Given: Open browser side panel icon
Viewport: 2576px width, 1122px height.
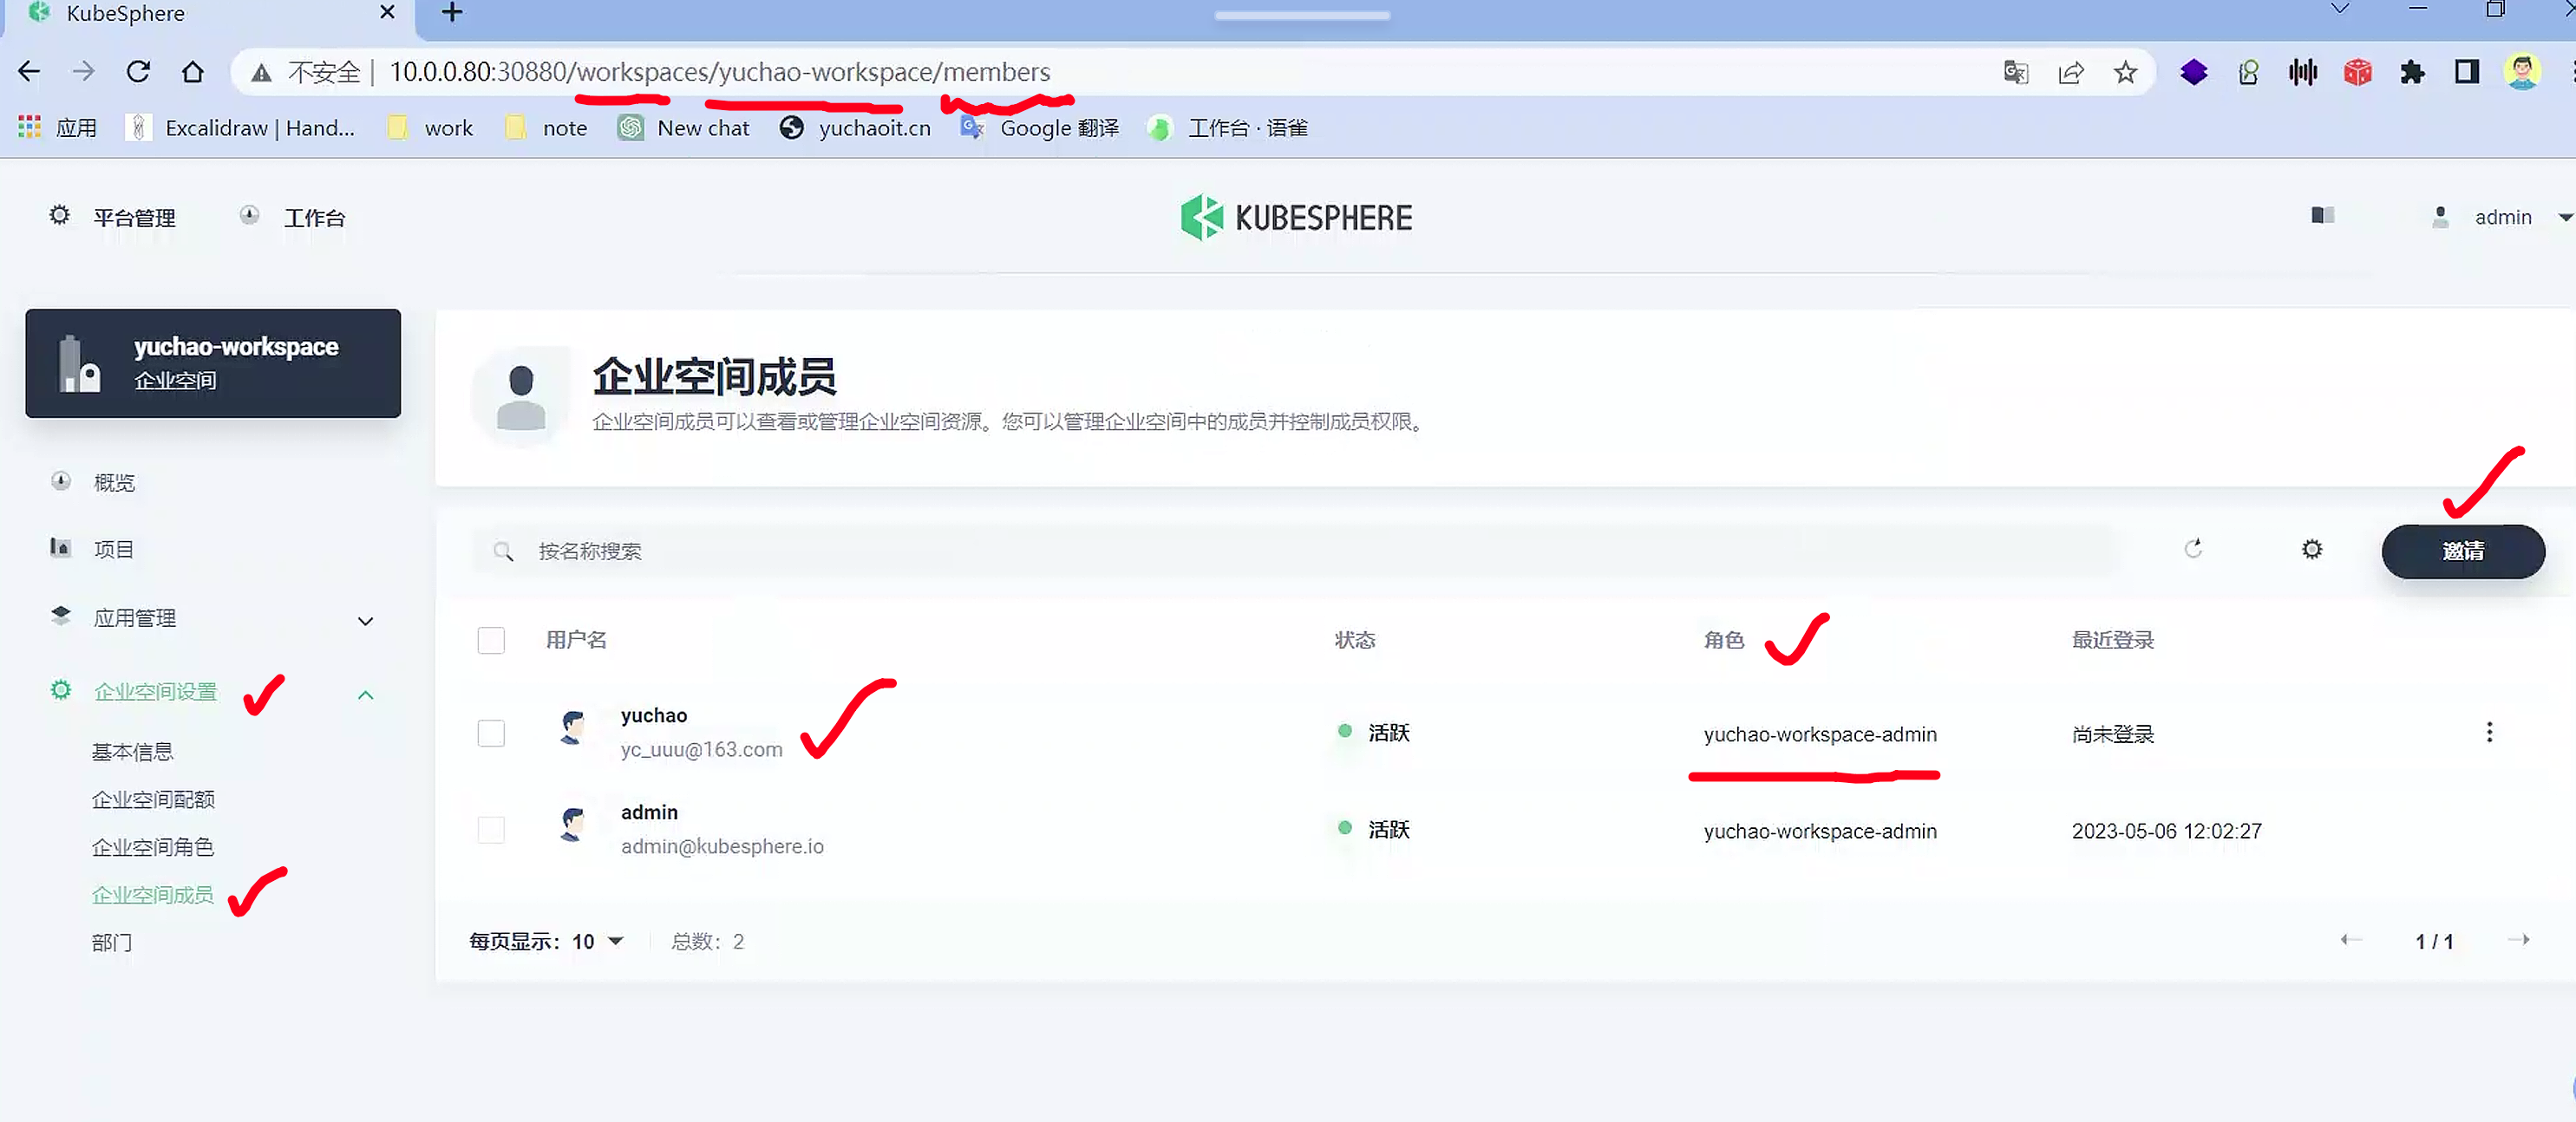Looking at the screenshot, I should coord(2466,72).
